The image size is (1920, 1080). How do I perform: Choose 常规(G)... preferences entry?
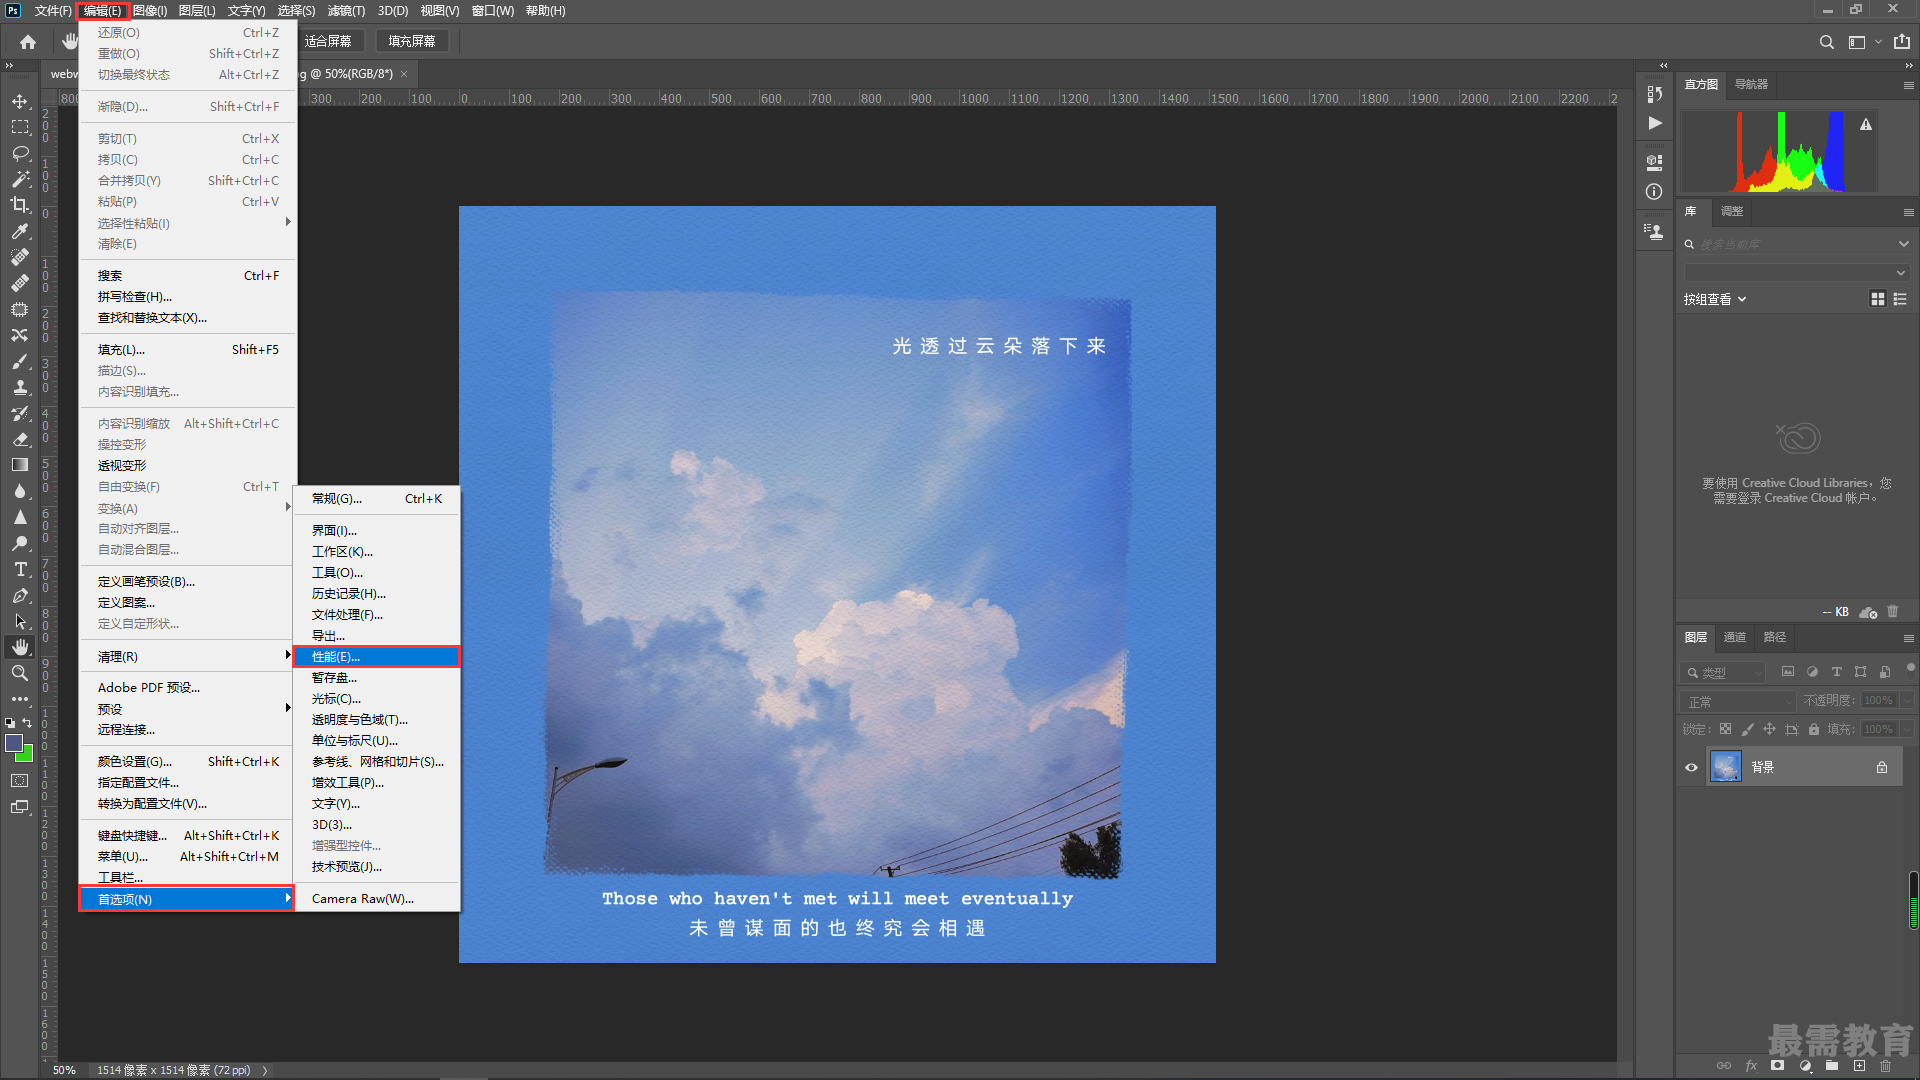click(377, 498)
